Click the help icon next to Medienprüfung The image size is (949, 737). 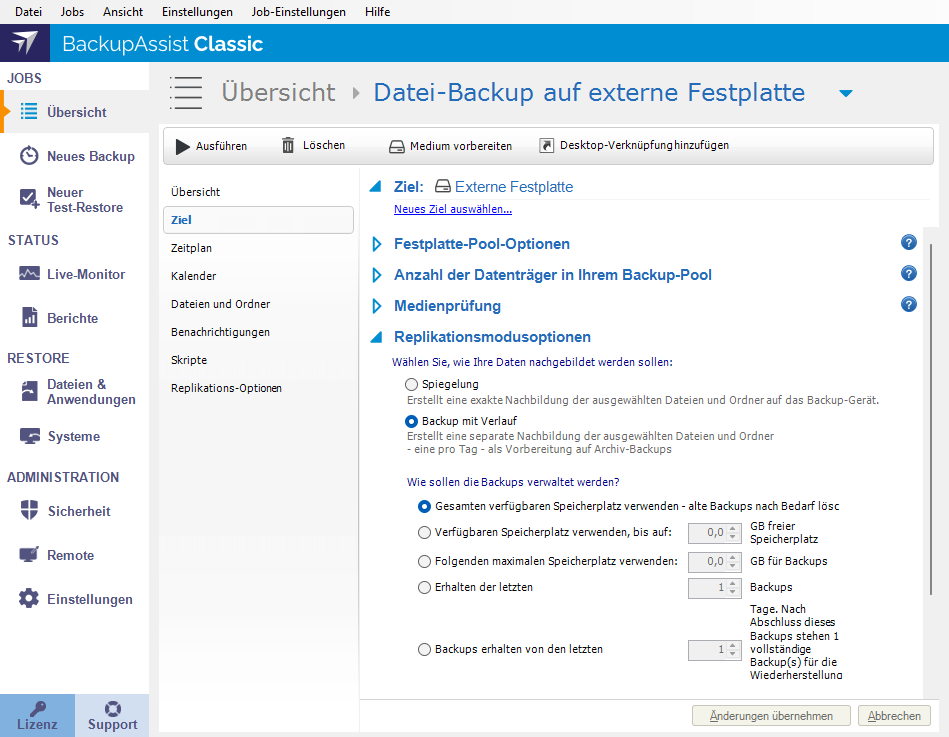pyautogui.click(x=908, y=305)
